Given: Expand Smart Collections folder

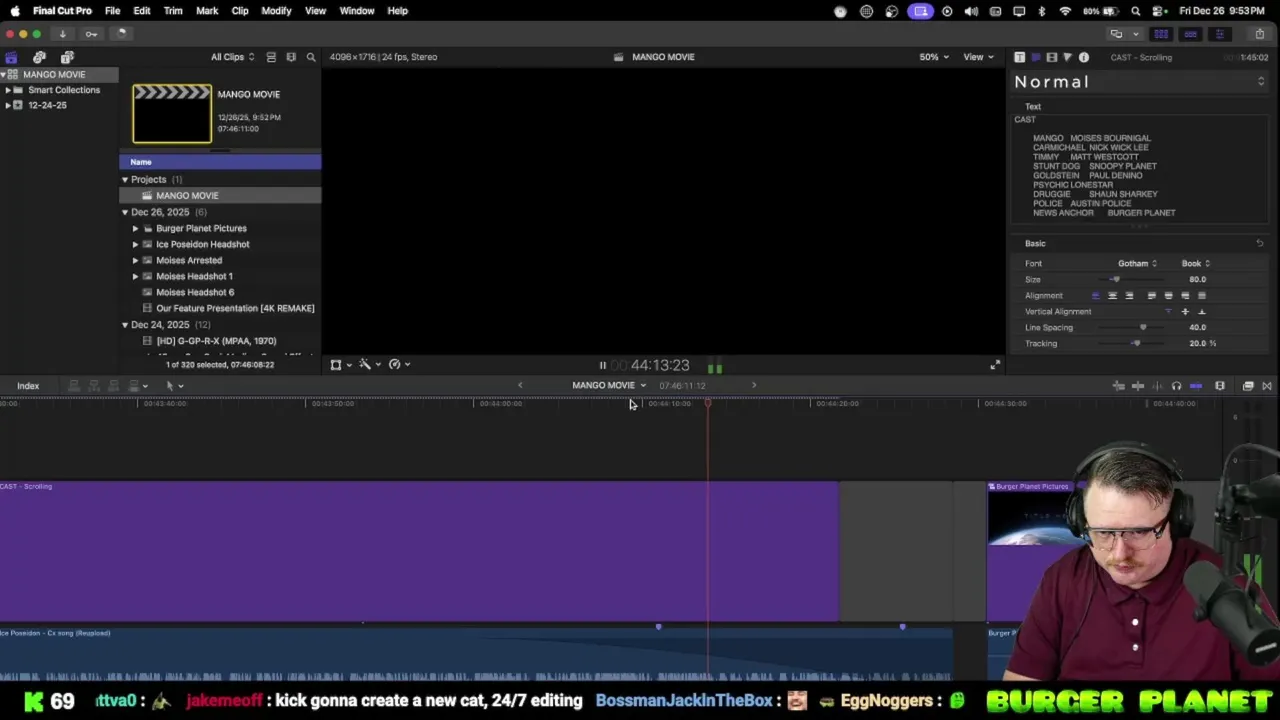Looking at the screenshot, I should pos(8,90).
